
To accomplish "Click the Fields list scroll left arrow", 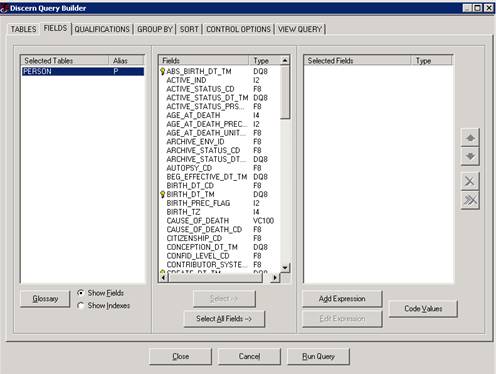I will click(163, 277).
